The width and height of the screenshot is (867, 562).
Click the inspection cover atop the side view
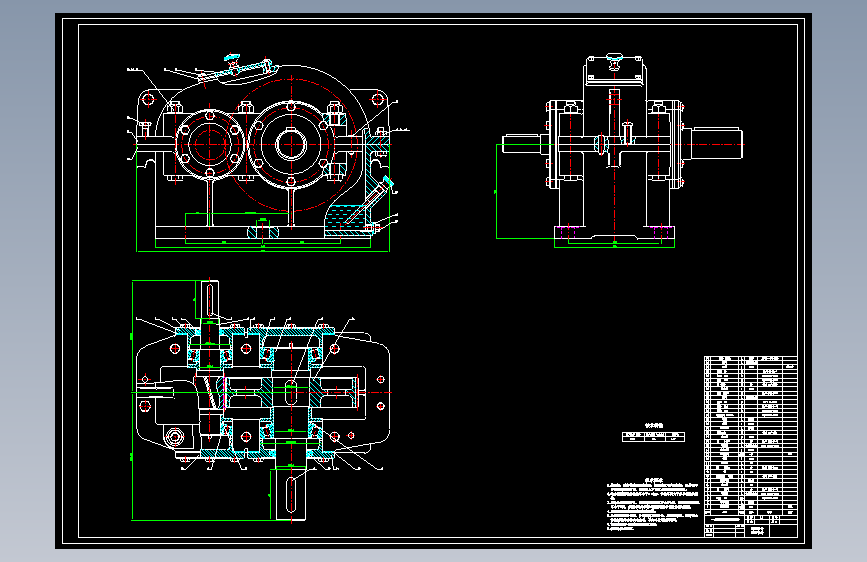click(614, 70)
